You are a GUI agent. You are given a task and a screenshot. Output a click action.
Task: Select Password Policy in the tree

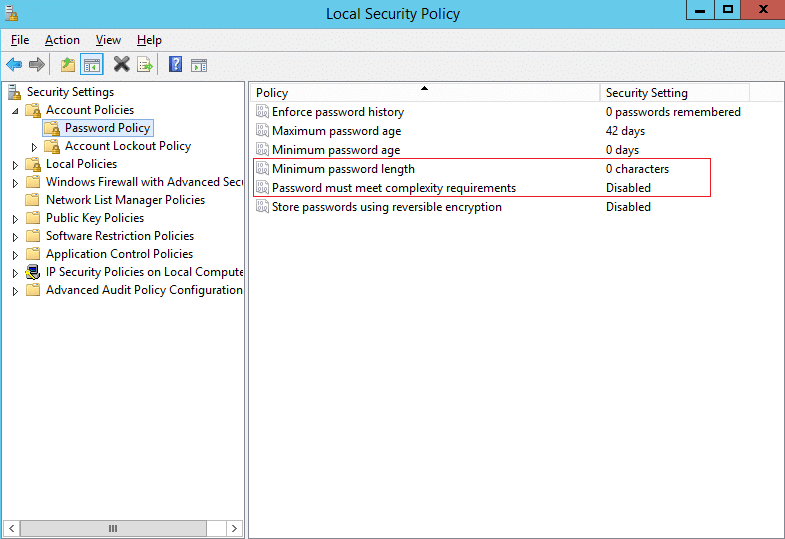pos(108,128)
